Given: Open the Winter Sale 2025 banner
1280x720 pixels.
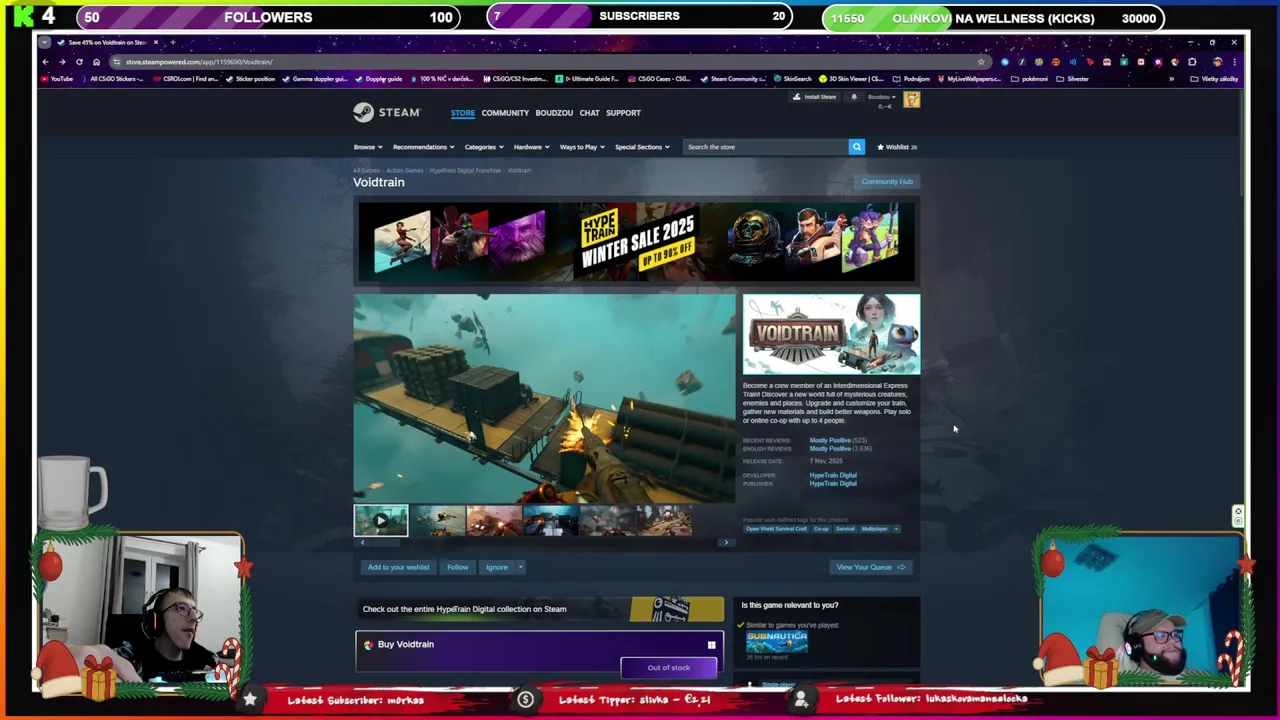Looking at the screenshot, I should point(636,242).
